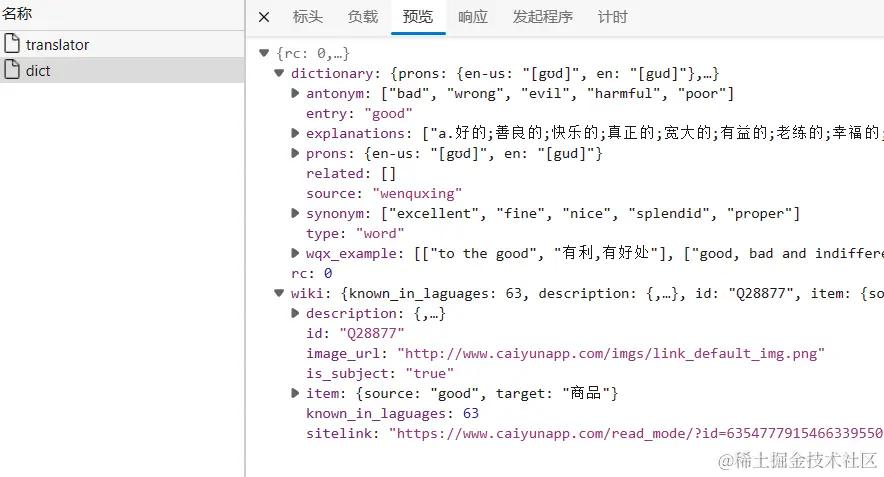Collapse the root {rc: 0,…} object
This screenshot has height=477, width=884.
point(264,53)
